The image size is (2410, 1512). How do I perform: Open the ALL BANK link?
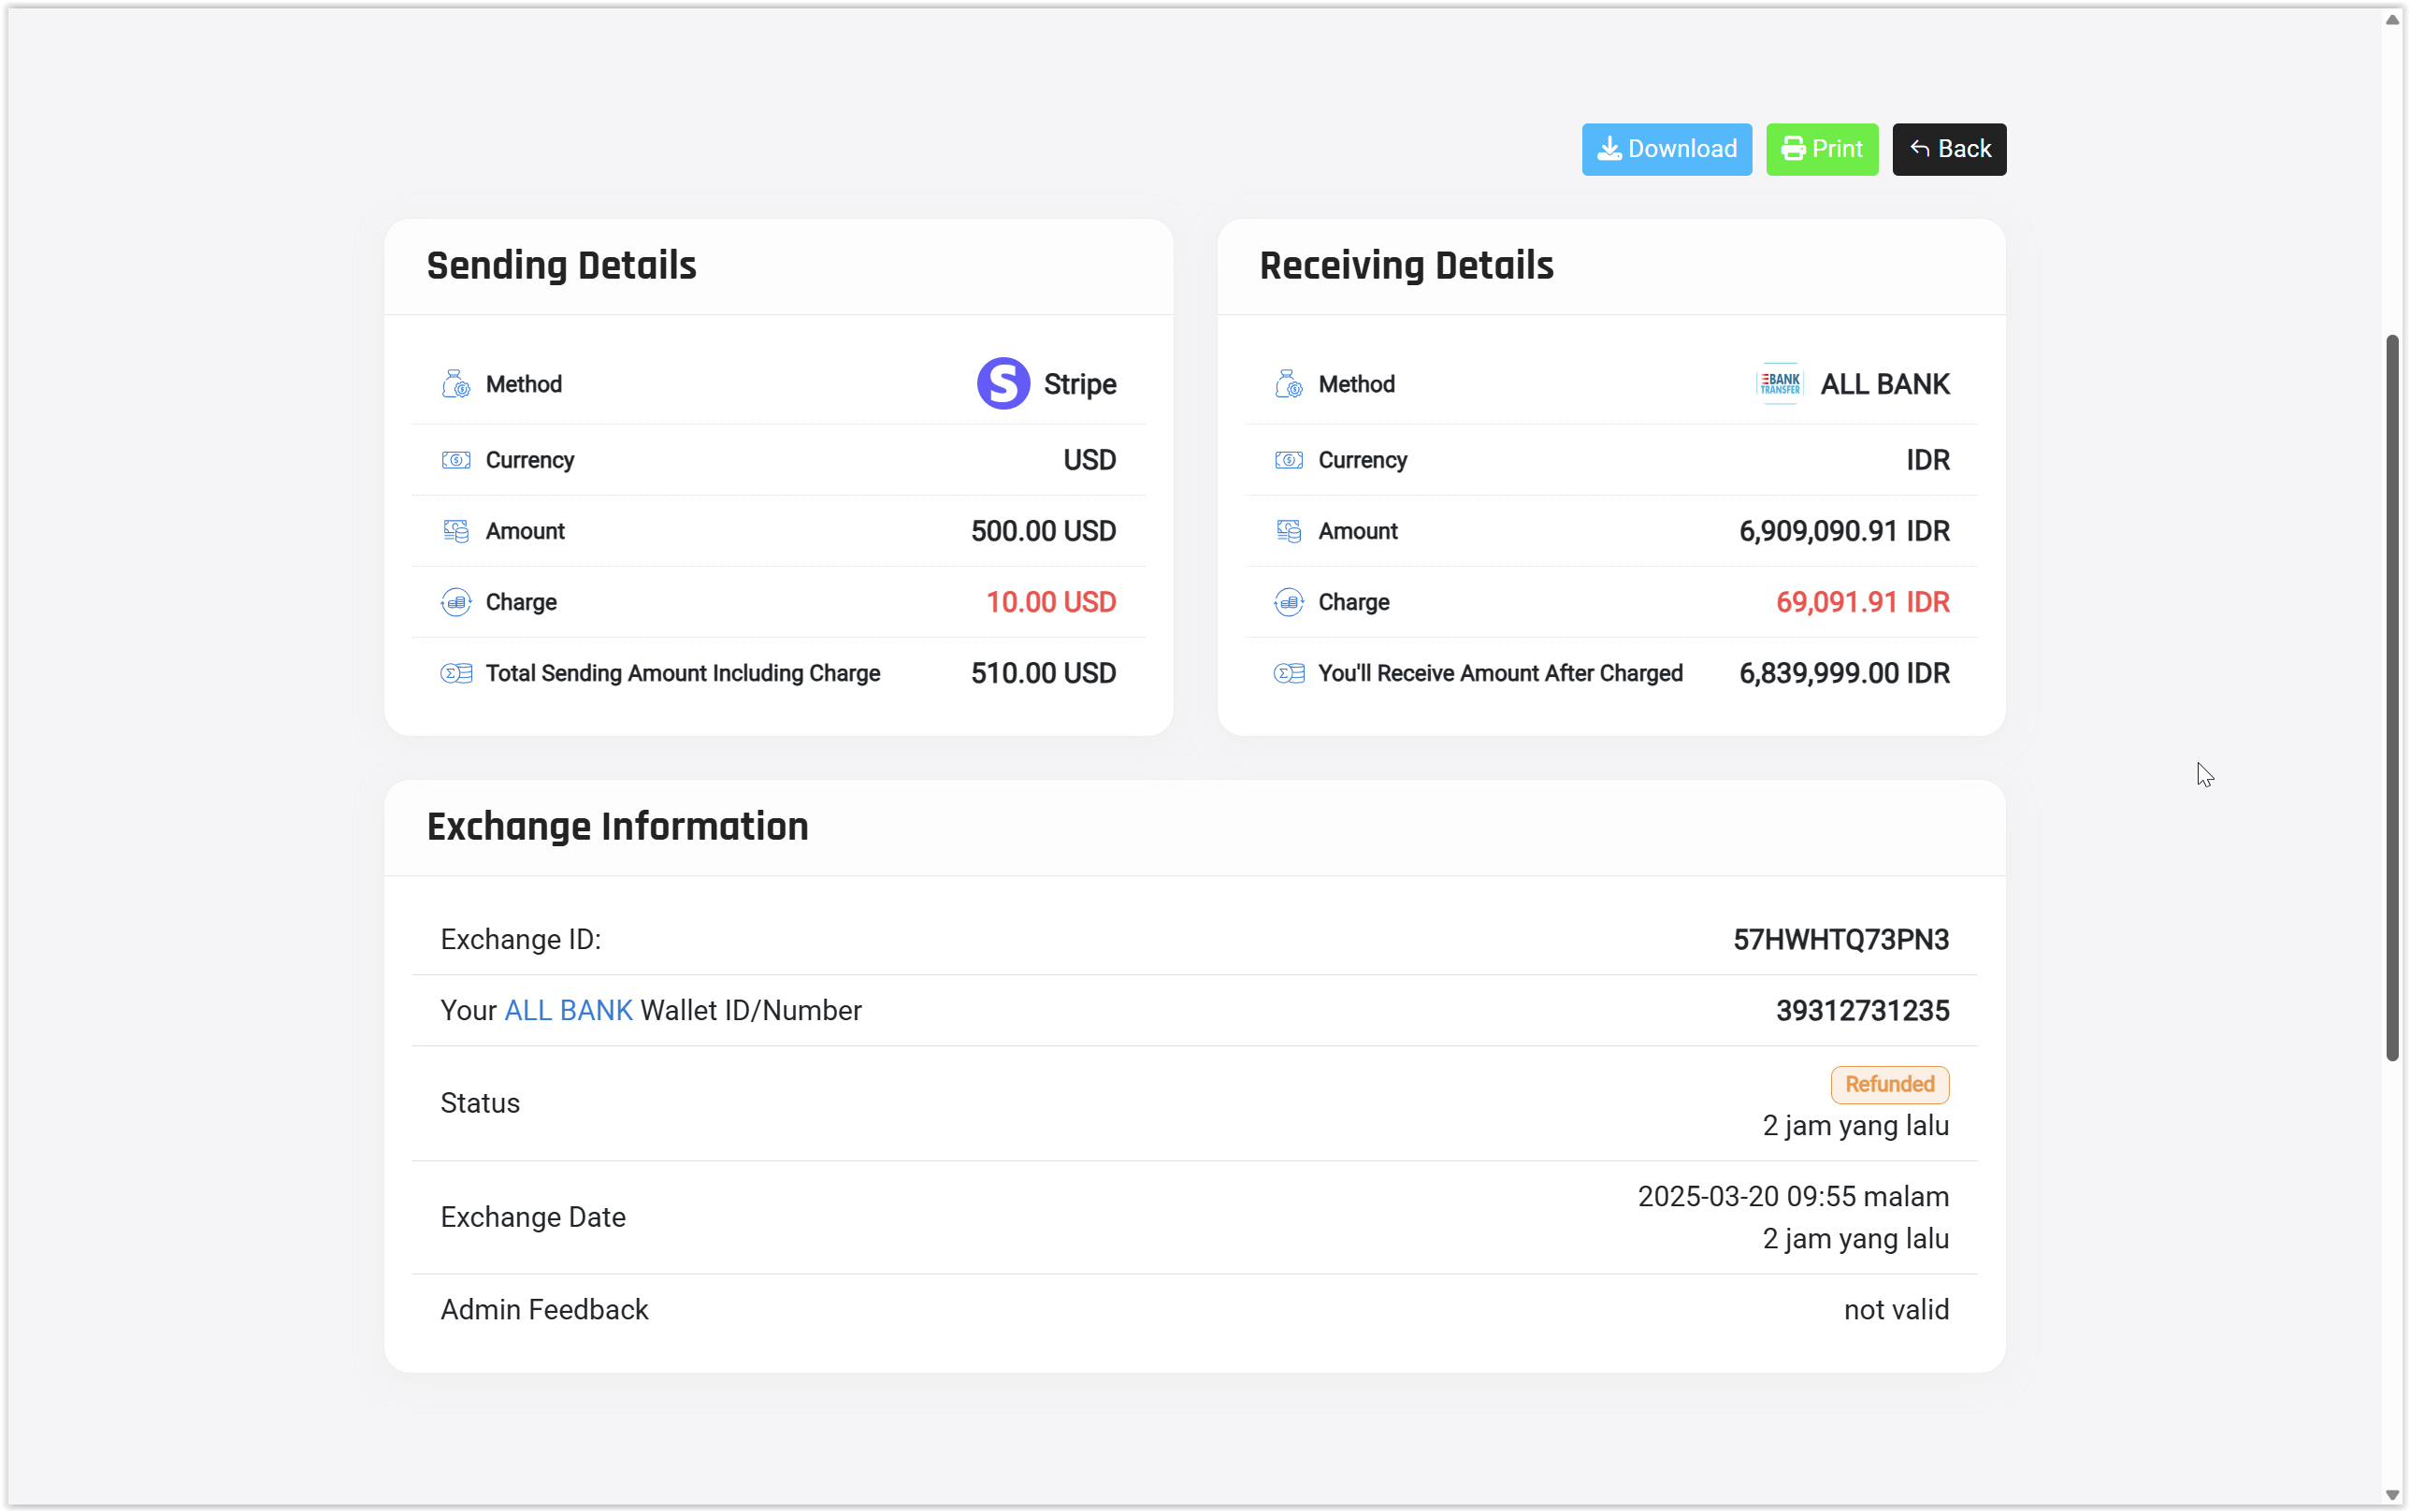pos(568,1010)
